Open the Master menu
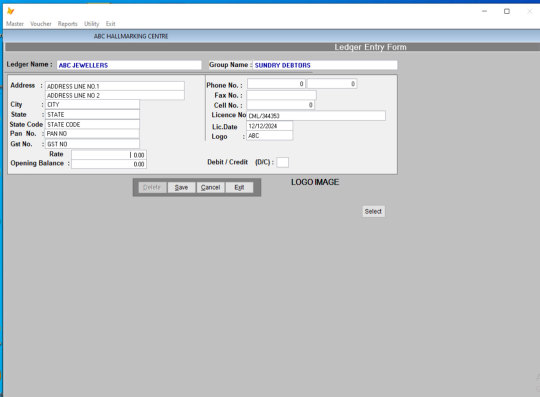The image size is (540, 397). (15, 24)
